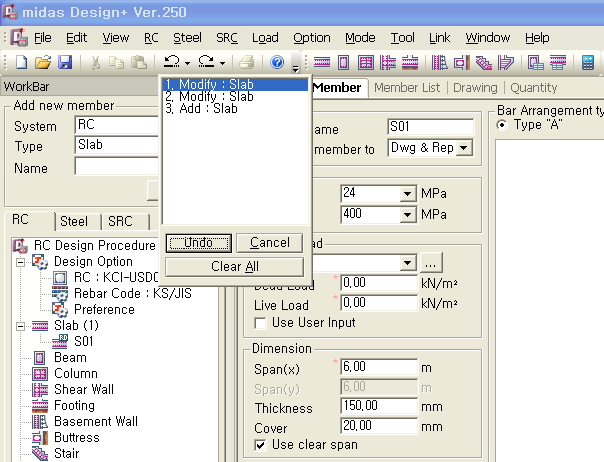Click the Basement Wall toolbar icon
This screenshot has width=604, height=462.
point(440,62)
